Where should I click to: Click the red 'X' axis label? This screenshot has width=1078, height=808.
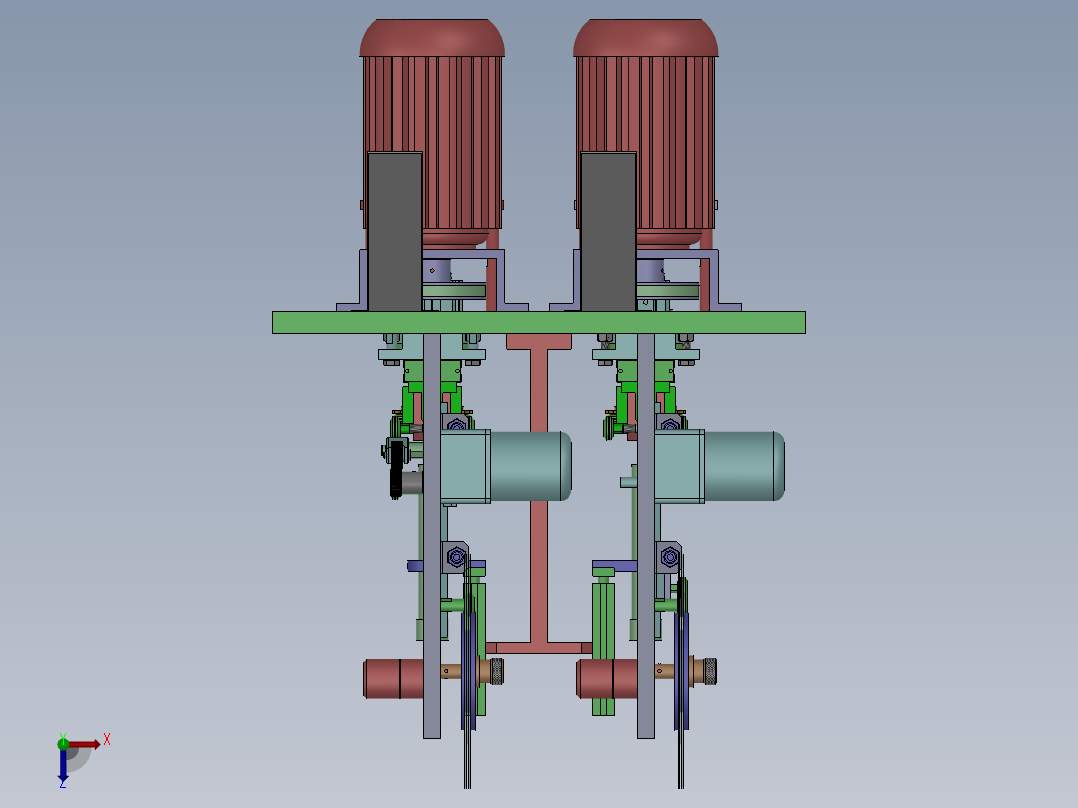107,740
